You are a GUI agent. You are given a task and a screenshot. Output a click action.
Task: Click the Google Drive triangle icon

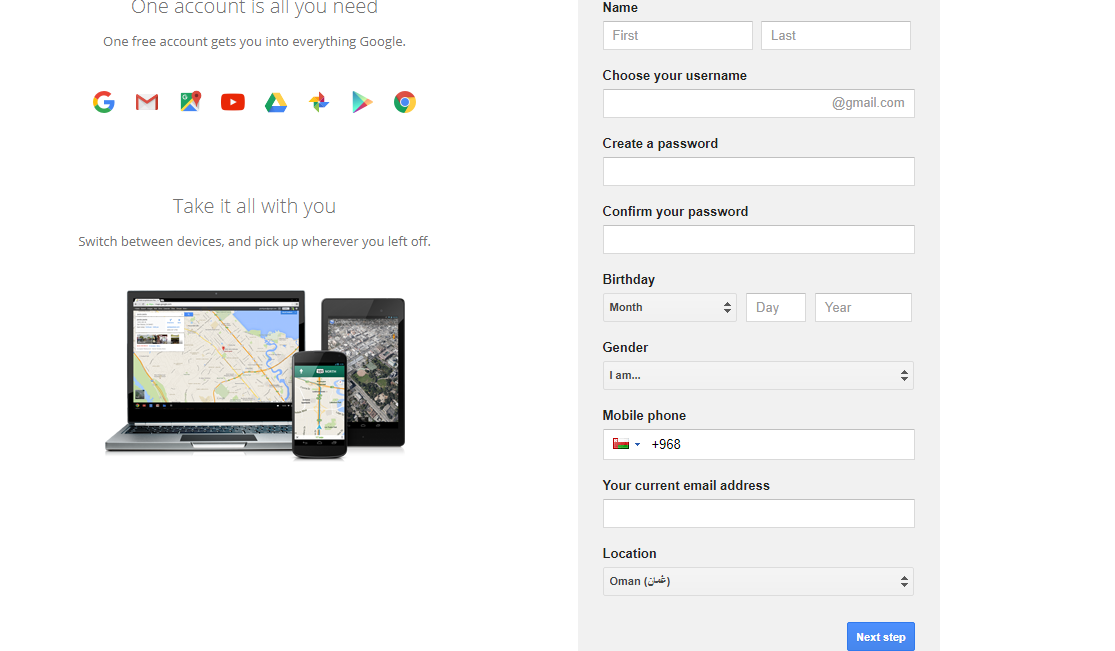tap(276, 102)
